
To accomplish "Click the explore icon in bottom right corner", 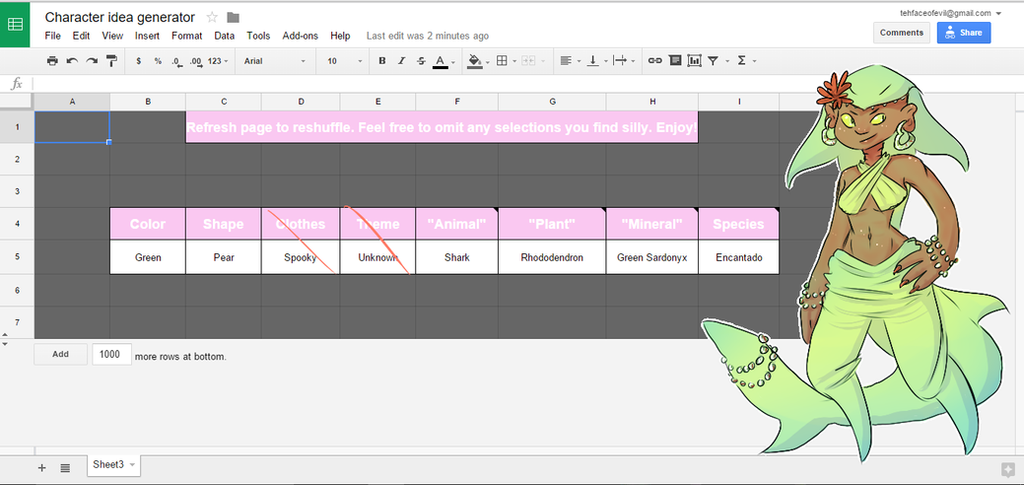I will point(1006,469).
